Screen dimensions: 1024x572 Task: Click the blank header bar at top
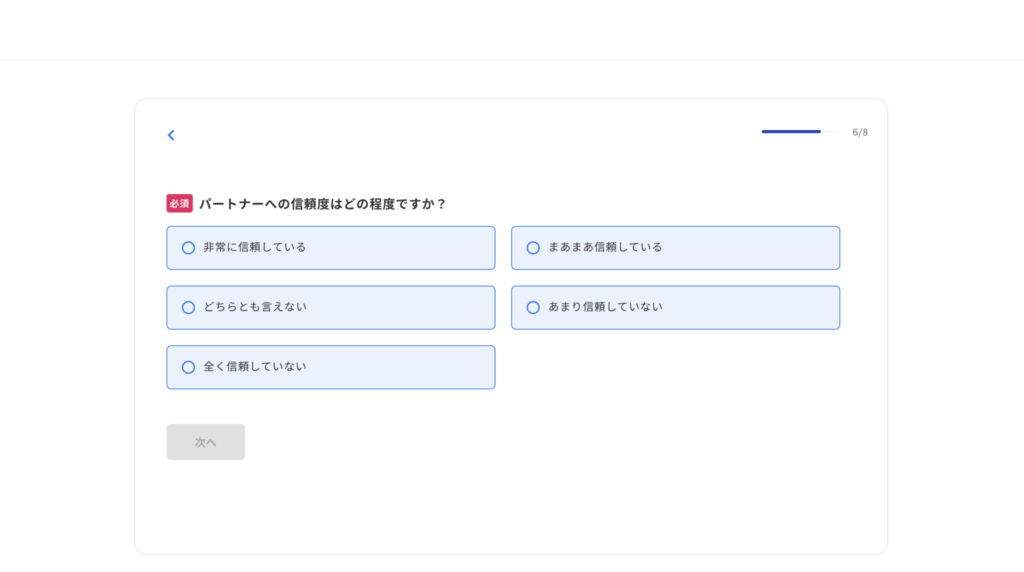pos(512,30)
